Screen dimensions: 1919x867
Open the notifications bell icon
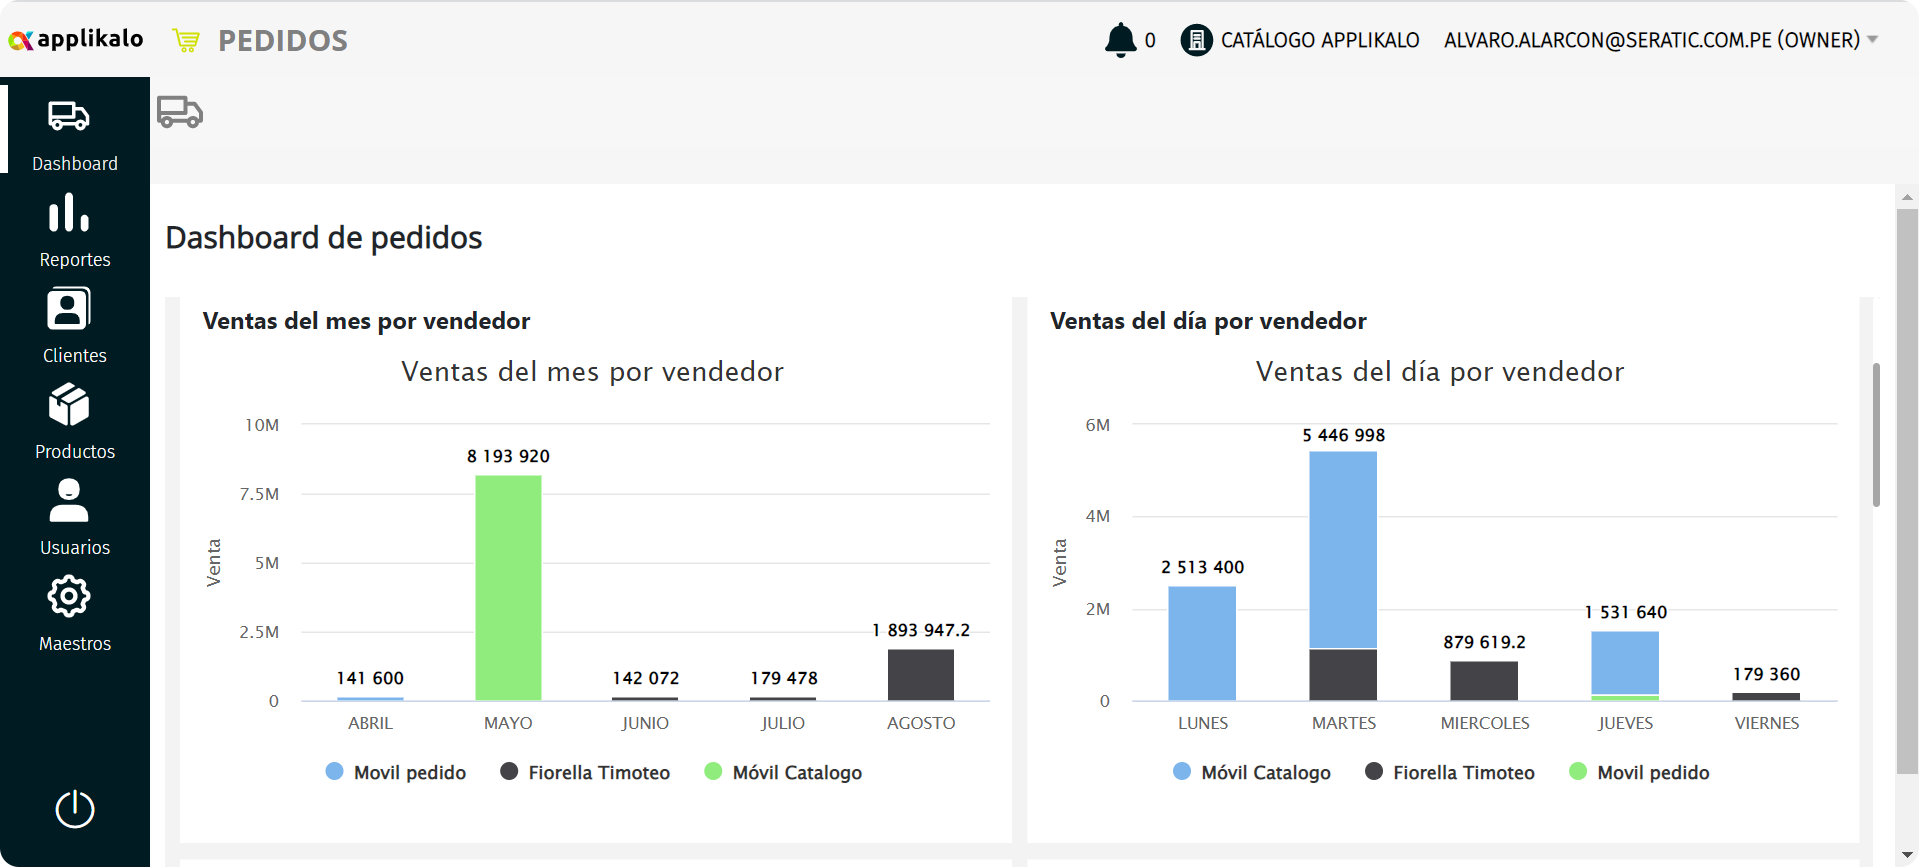click(x=1120, y=40)
